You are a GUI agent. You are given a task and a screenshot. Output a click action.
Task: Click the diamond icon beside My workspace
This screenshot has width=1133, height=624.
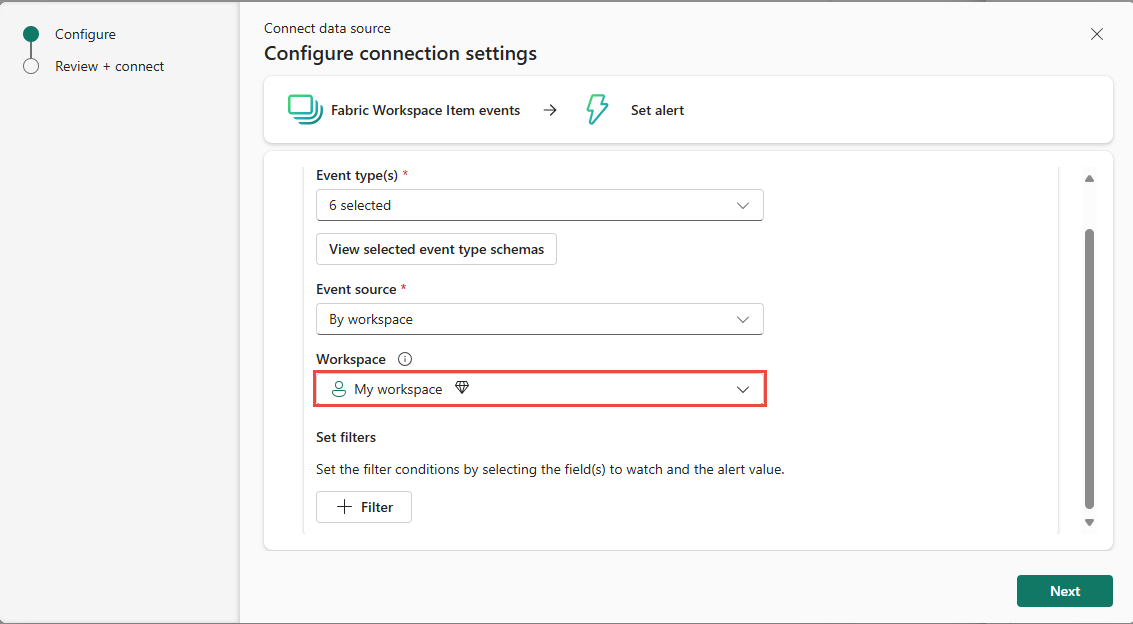(462, 388)
